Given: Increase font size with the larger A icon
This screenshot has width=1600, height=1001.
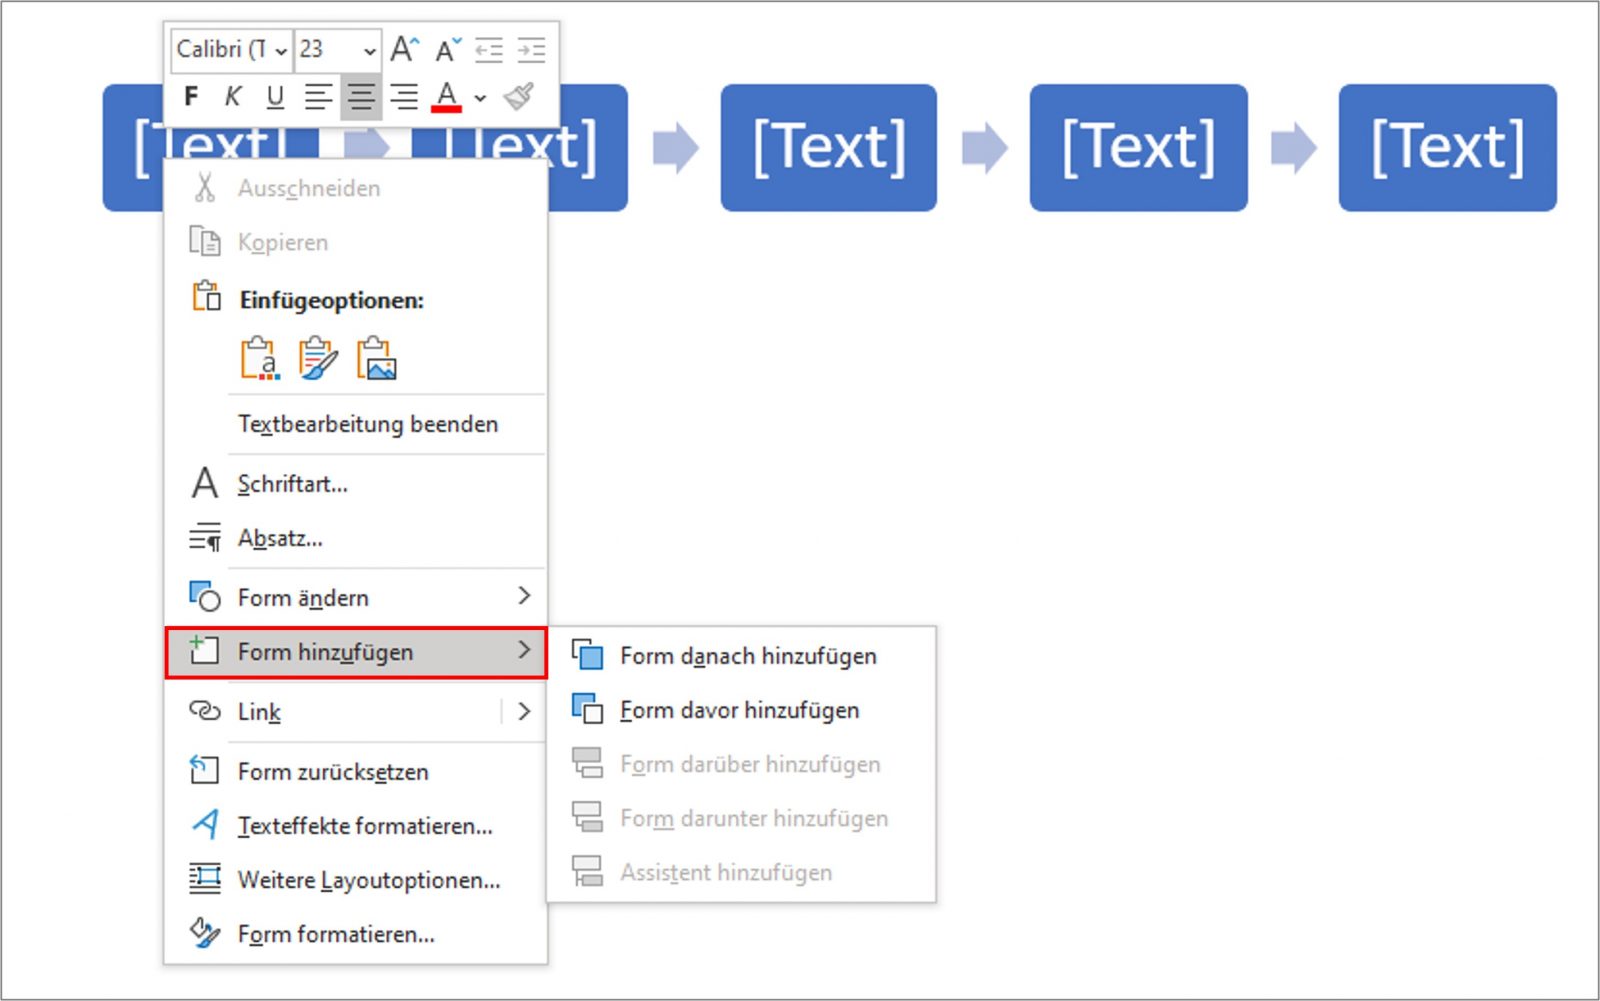Looking at the screenshot, I should (x=404, y=49).
